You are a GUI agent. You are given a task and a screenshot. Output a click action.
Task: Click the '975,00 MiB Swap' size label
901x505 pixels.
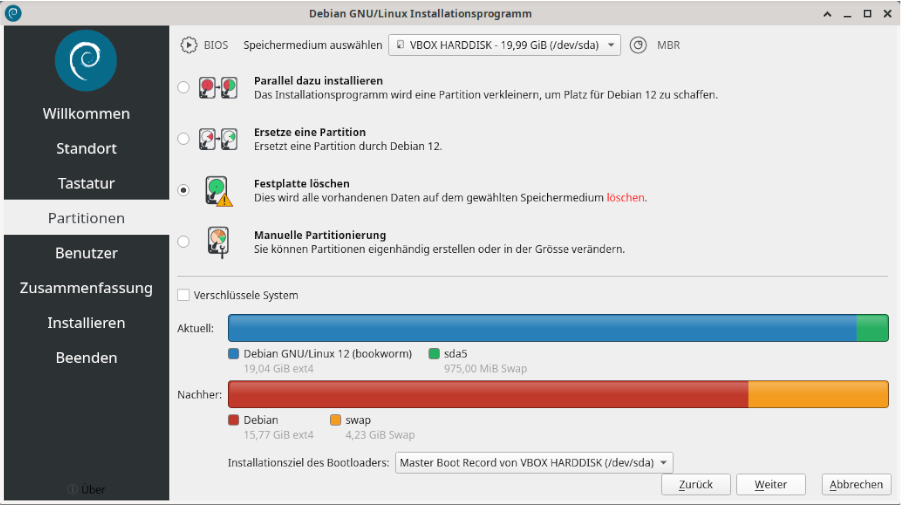pyautogui.click(x=486, y=368)
